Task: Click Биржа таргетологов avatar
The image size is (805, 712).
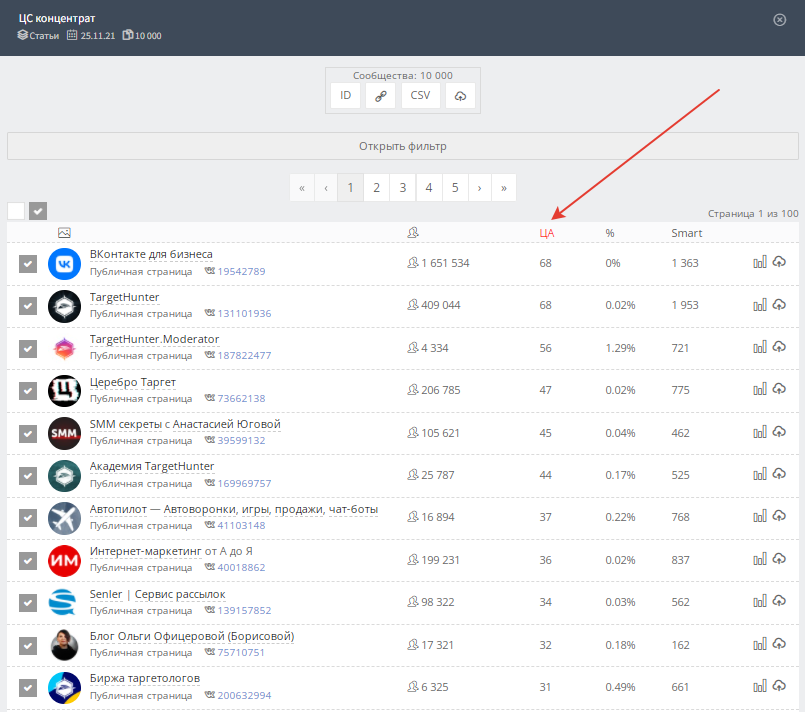Action: pos(64,687)
